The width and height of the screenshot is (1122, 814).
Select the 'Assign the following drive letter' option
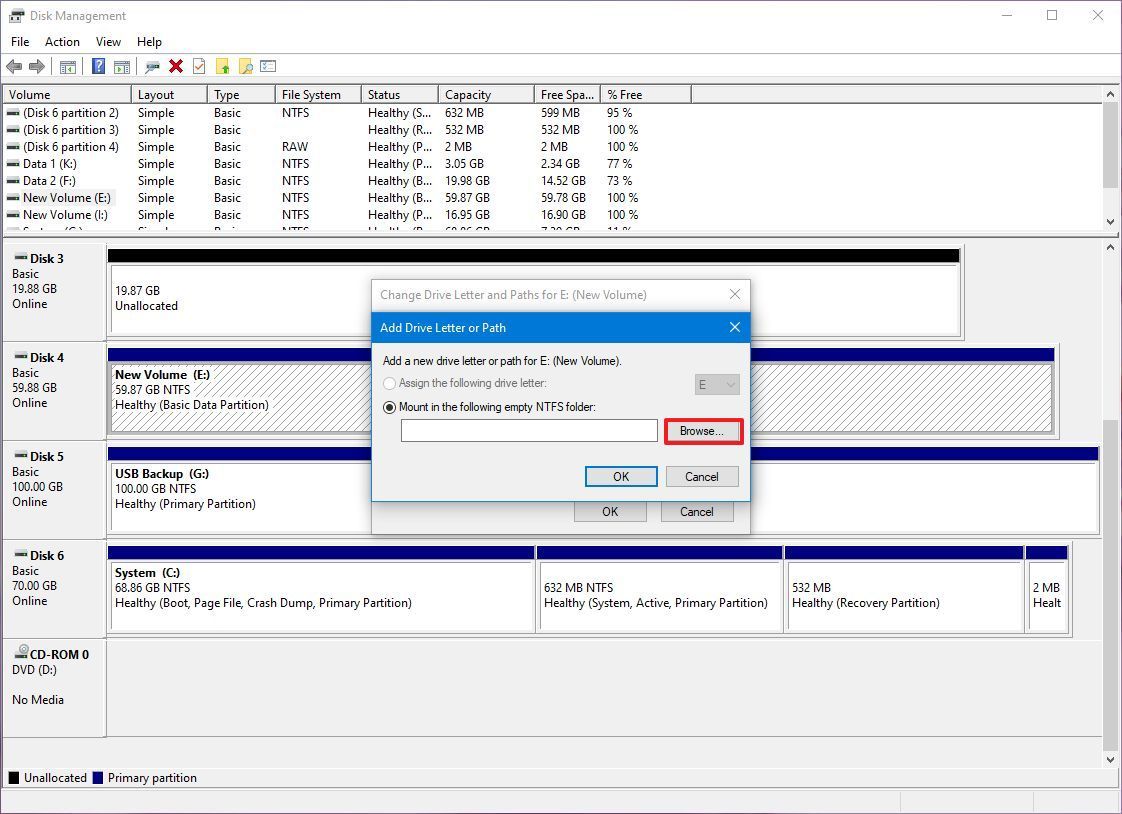pos(389,383)
